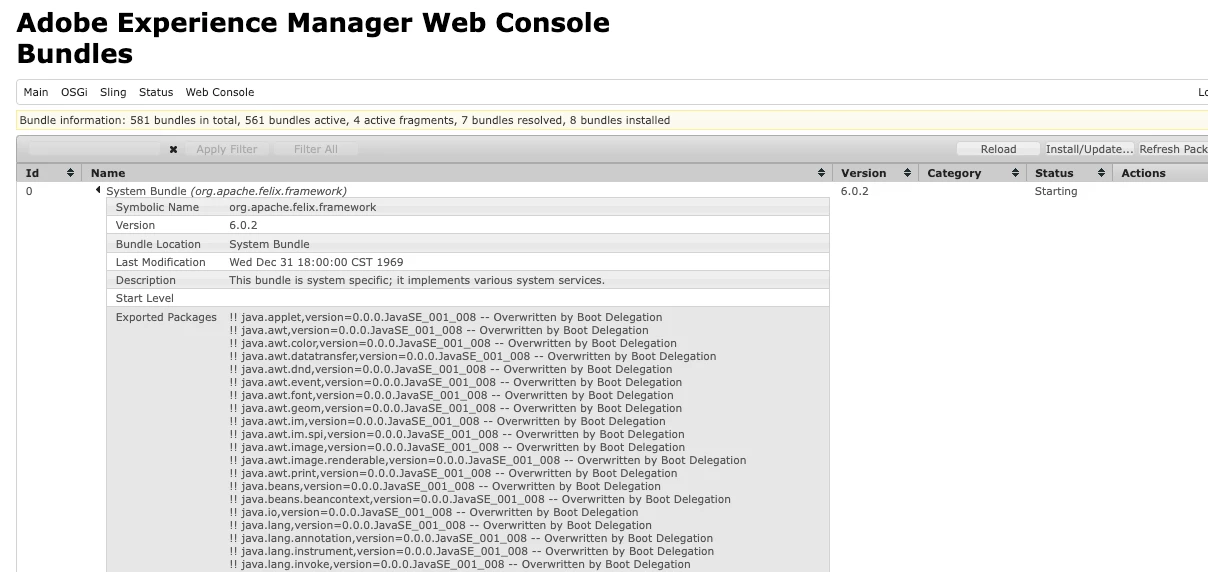Select bundle id 0 cell

pyautogui.click(x=29, y=191)
